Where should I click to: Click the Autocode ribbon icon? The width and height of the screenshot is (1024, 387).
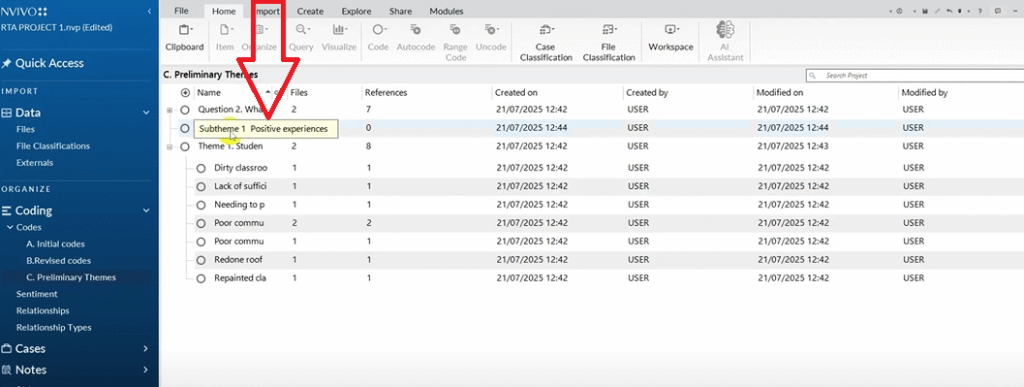pos(415,30)
